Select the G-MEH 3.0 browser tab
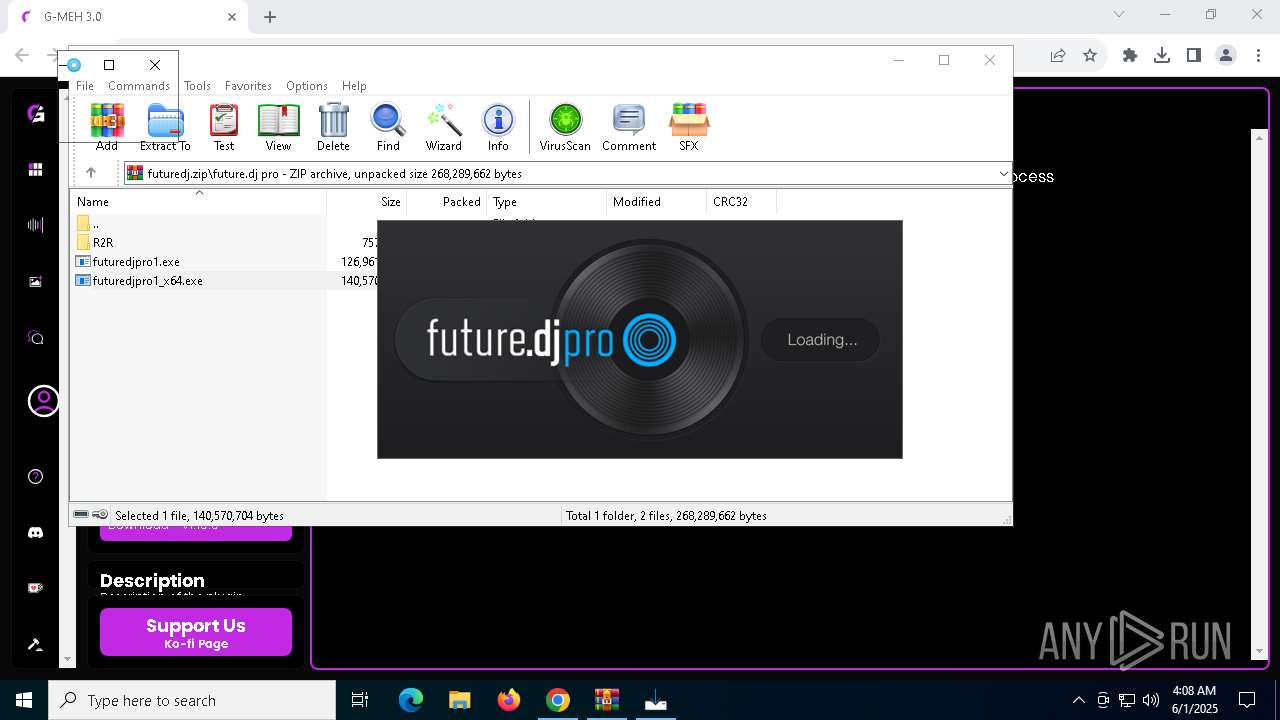Screen dimensions: 1280x720 point(128,17)
